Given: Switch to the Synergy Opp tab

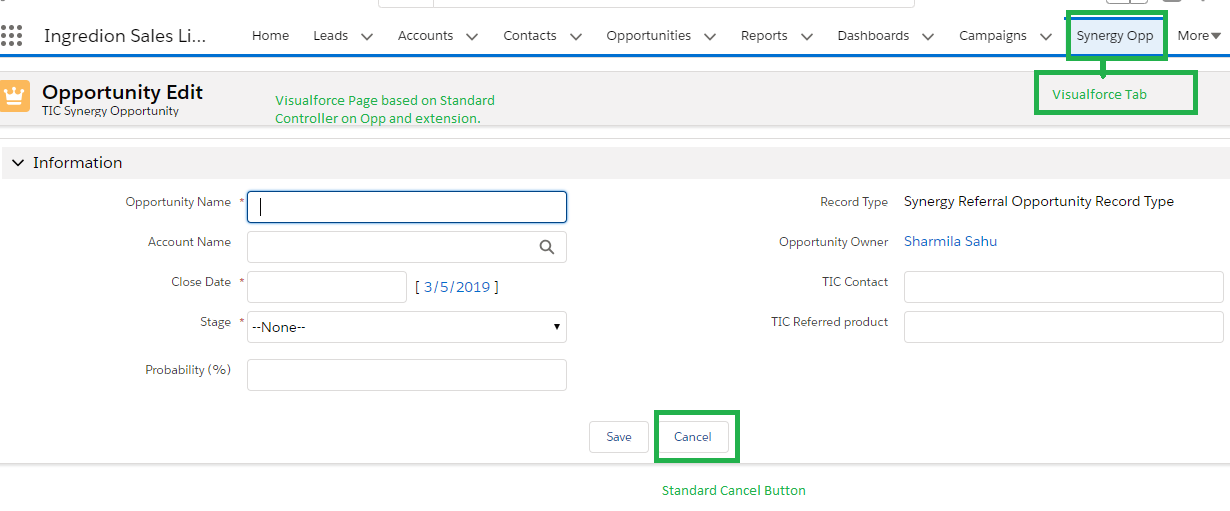Looking at the screenshot, I should click(1114, 36).
